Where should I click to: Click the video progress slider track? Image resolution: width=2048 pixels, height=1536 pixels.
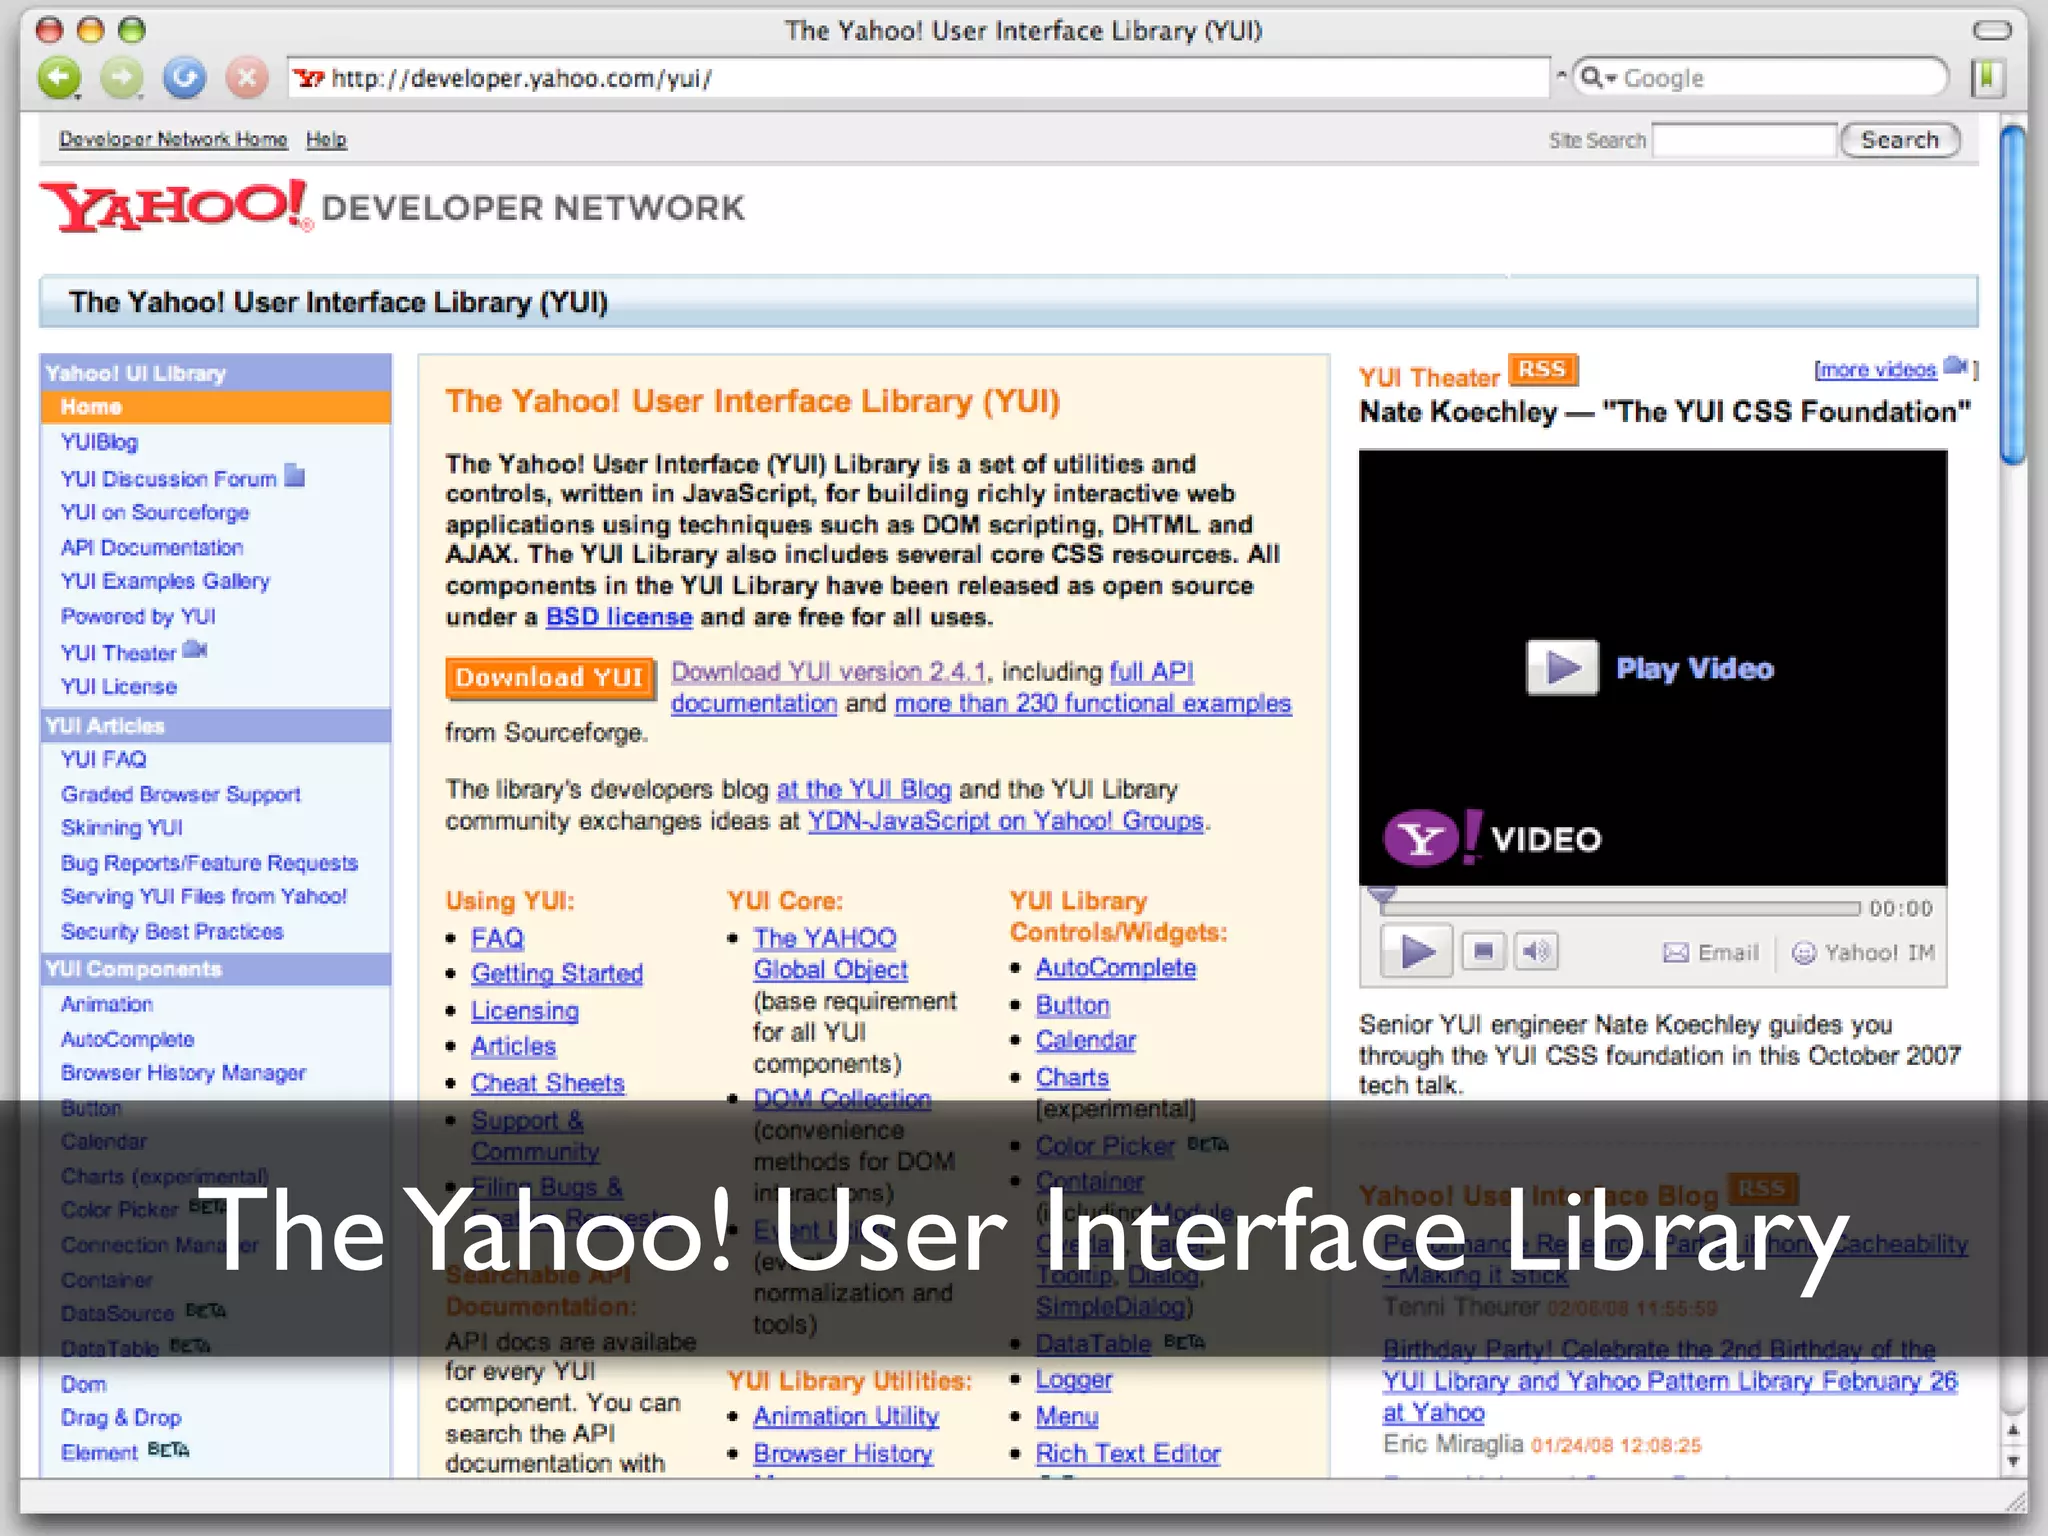pyautogui.click(x=1620, y=908)
